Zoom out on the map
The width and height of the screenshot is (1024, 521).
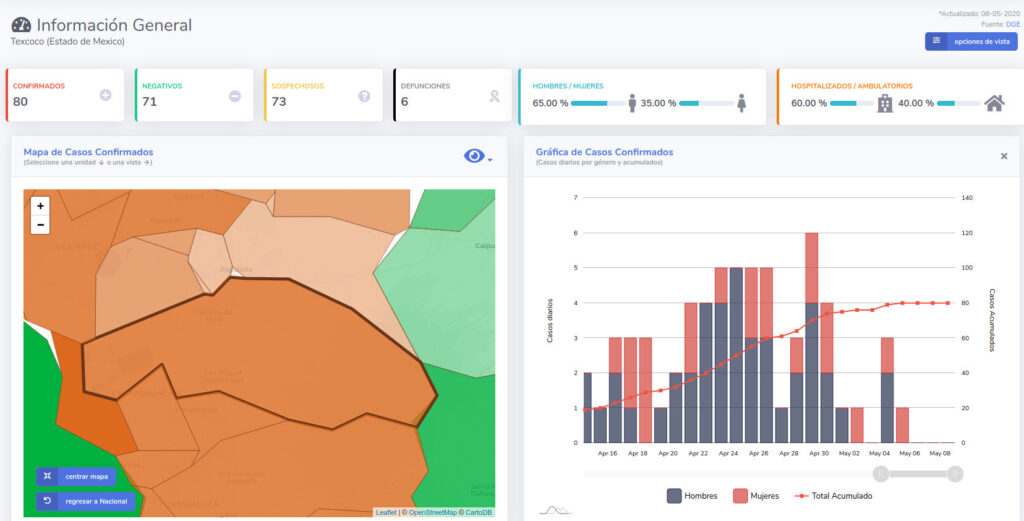(x=40, y=225)
